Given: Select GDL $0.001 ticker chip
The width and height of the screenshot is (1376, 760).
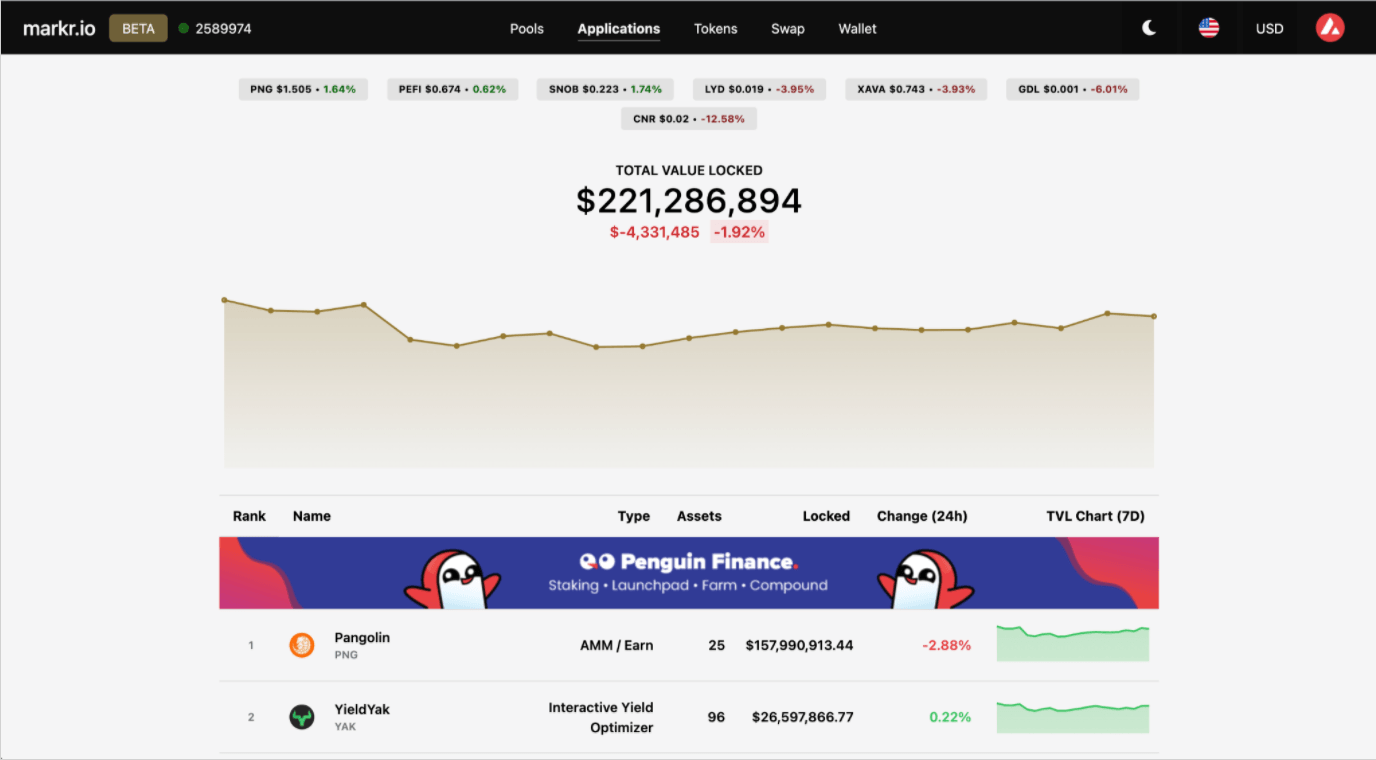Looking at the screenshot, I should (x=1072, y=89).
